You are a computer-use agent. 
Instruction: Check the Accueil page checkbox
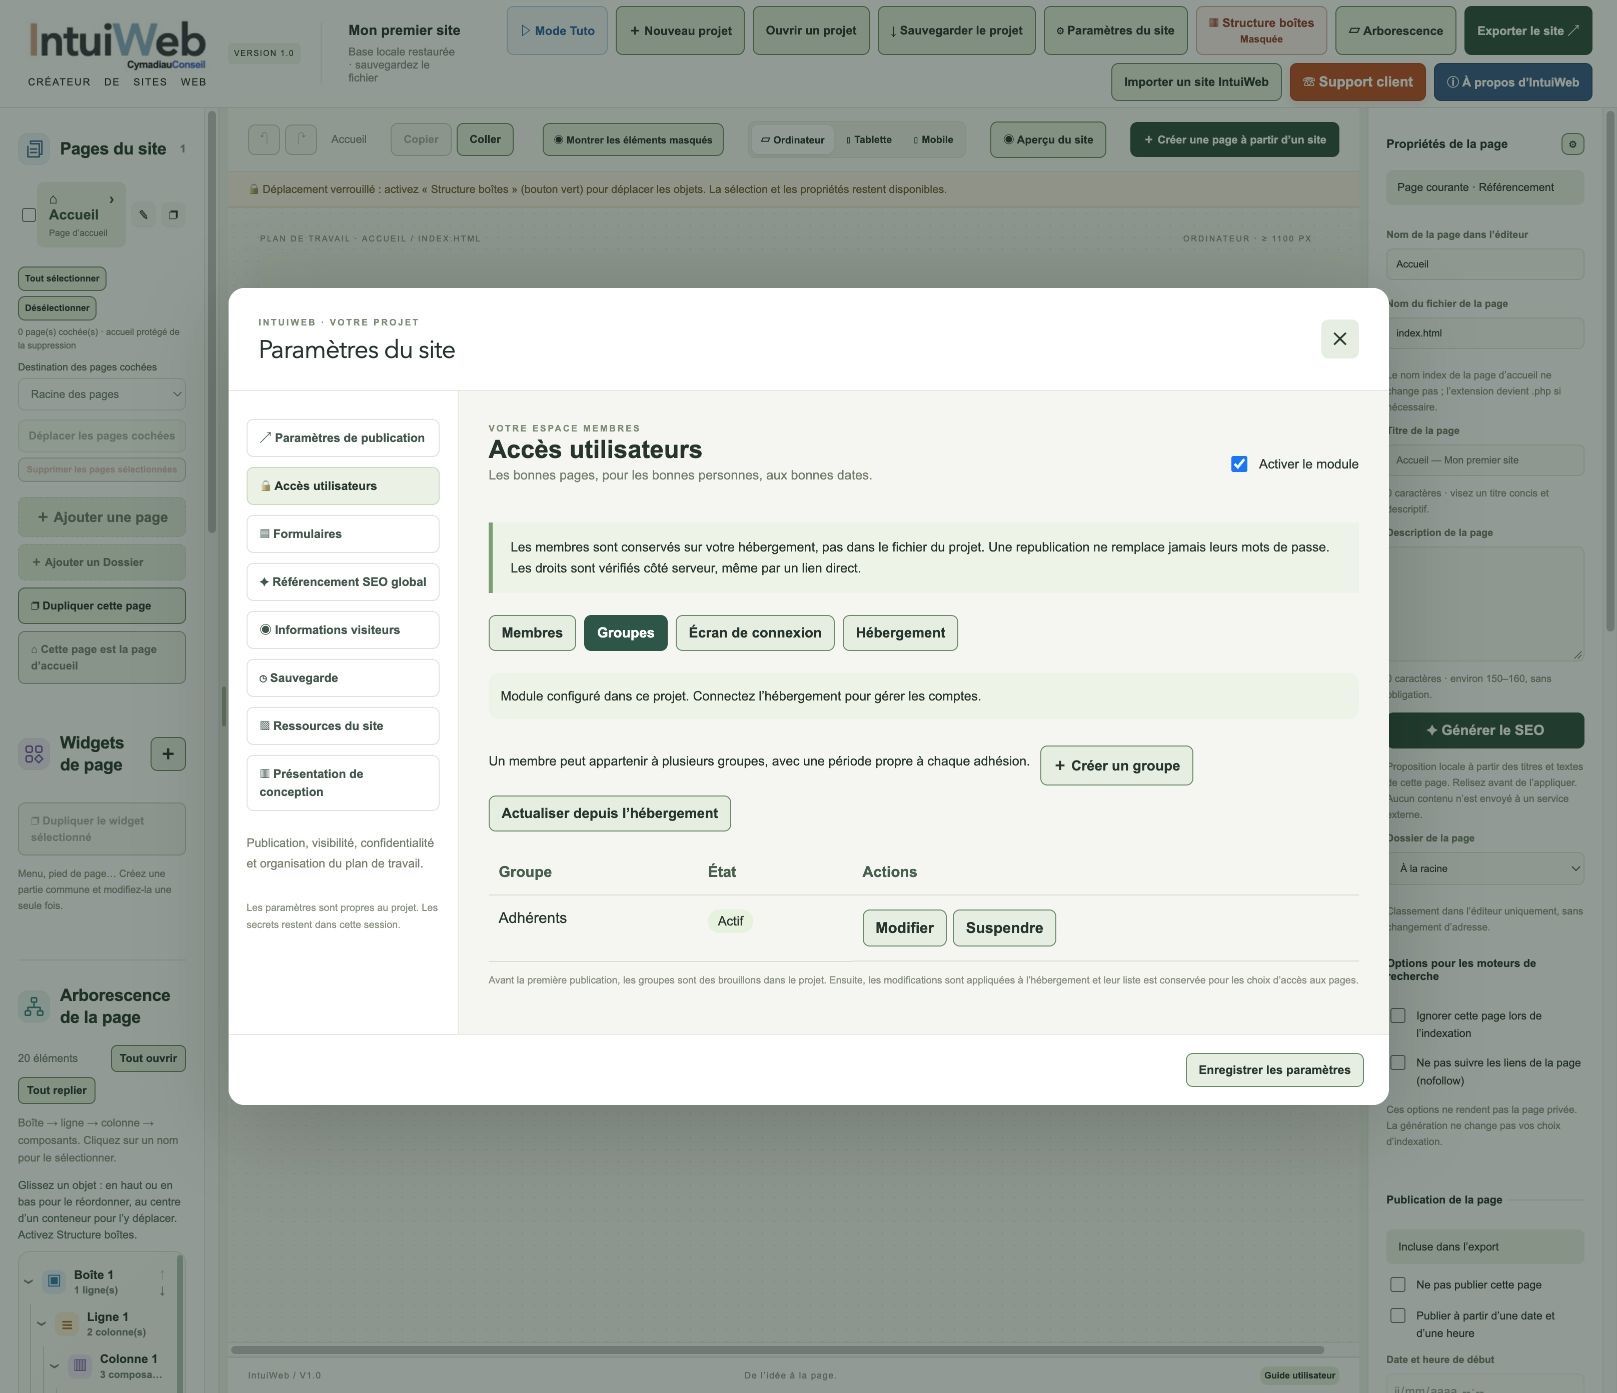29,215
